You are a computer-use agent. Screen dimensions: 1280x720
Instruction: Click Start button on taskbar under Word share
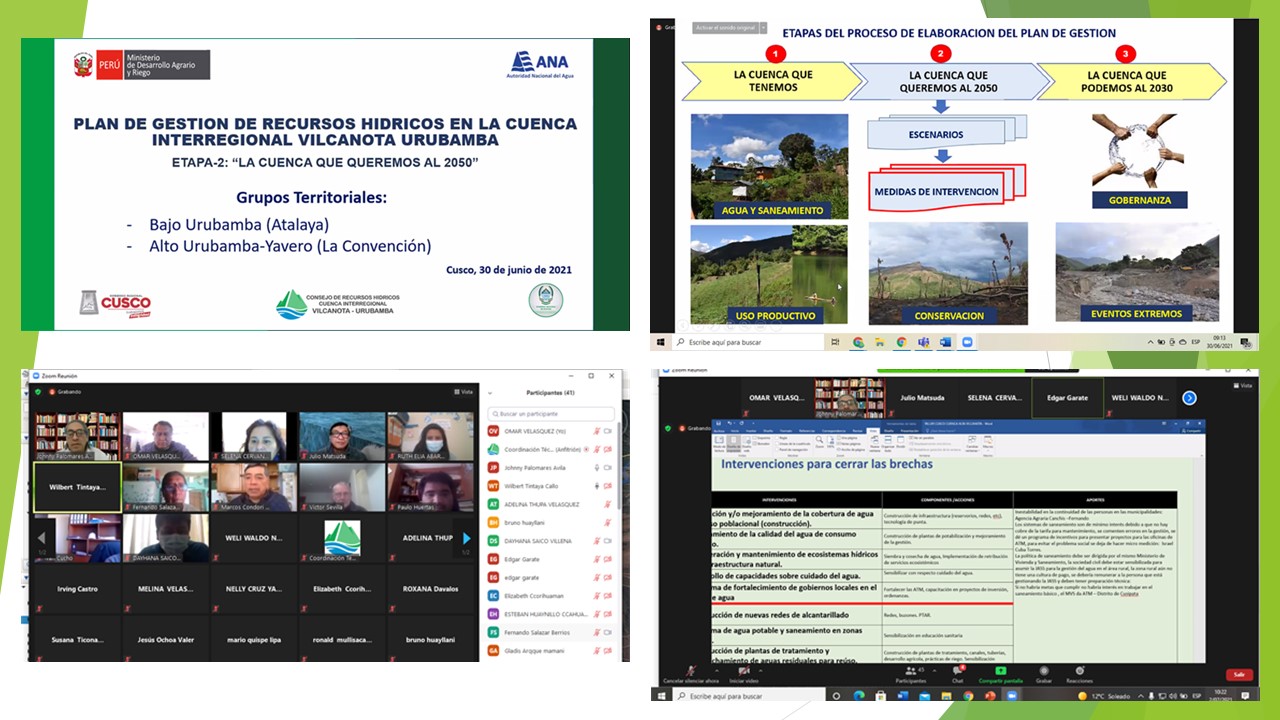coord(660,696)
